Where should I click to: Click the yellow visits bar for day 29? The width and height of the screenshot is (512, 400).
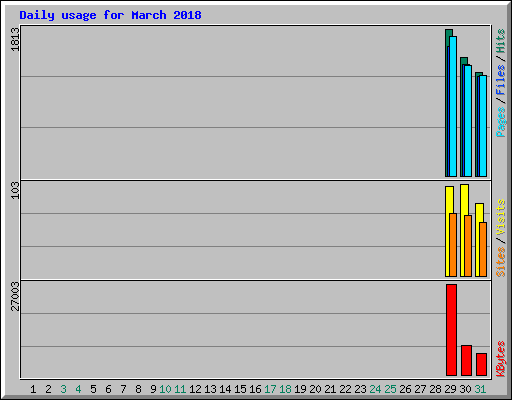tap(448, 231)
